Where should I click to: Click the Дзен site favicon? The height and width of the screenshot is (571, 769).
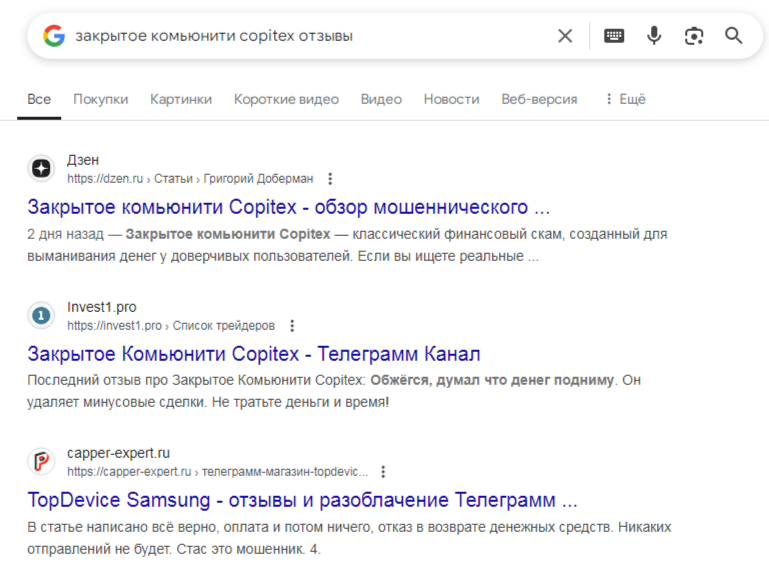click(x=41, y=169)
